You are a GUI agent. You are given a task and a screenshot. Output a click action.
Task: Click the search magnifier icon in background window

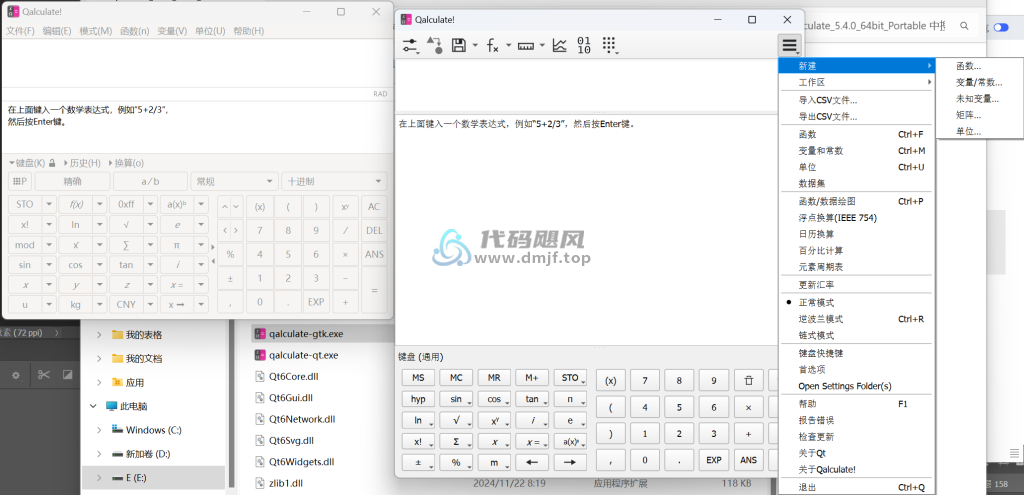964,25
